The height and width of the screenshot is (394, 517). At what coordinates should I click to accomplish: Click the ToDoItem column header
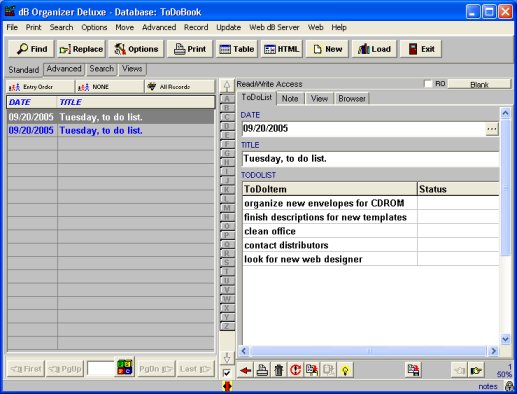[330, 189]
